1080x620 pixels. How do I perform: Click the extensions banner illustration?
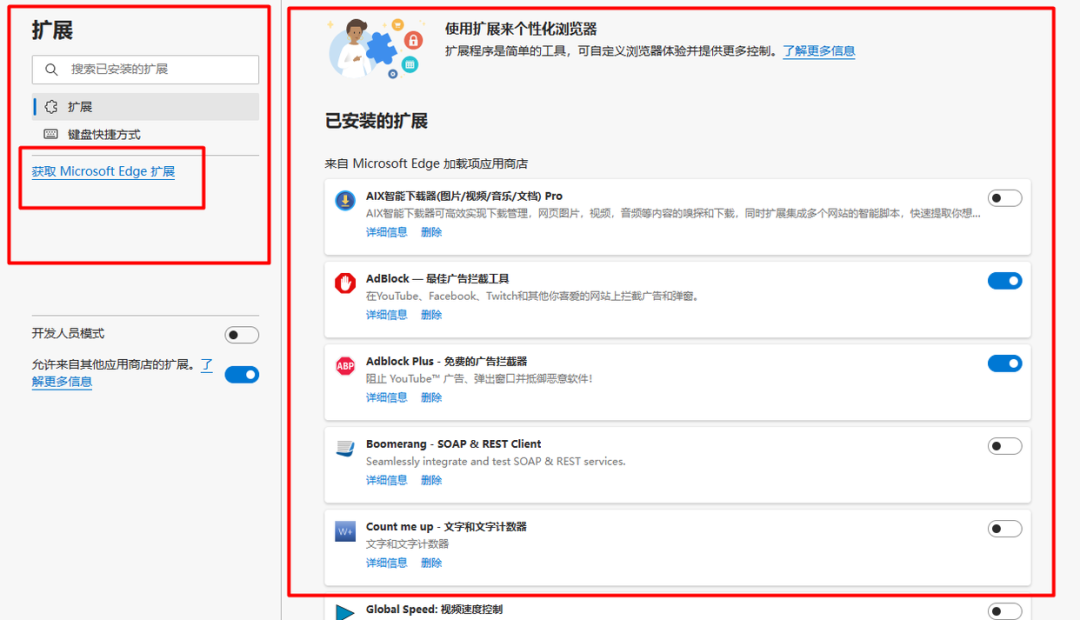coord(376,48)
